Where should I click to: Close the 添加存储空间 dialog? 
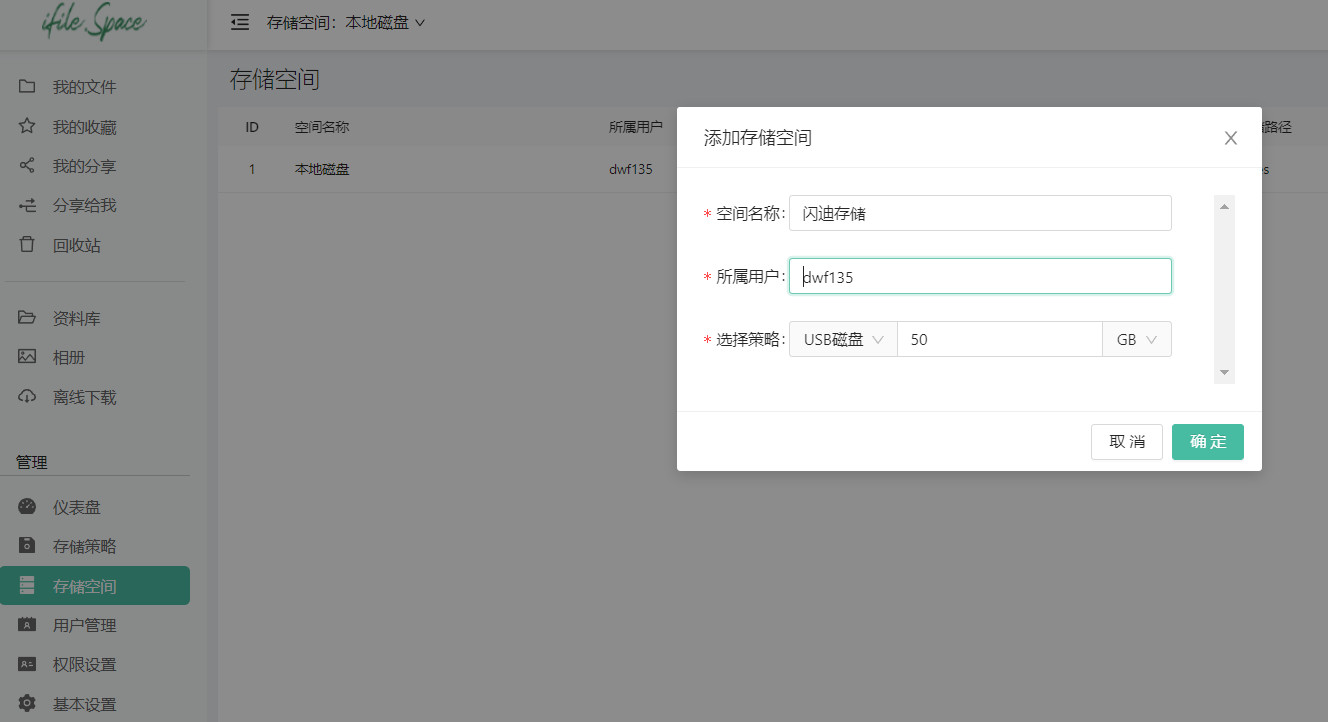pos(1231,138)
